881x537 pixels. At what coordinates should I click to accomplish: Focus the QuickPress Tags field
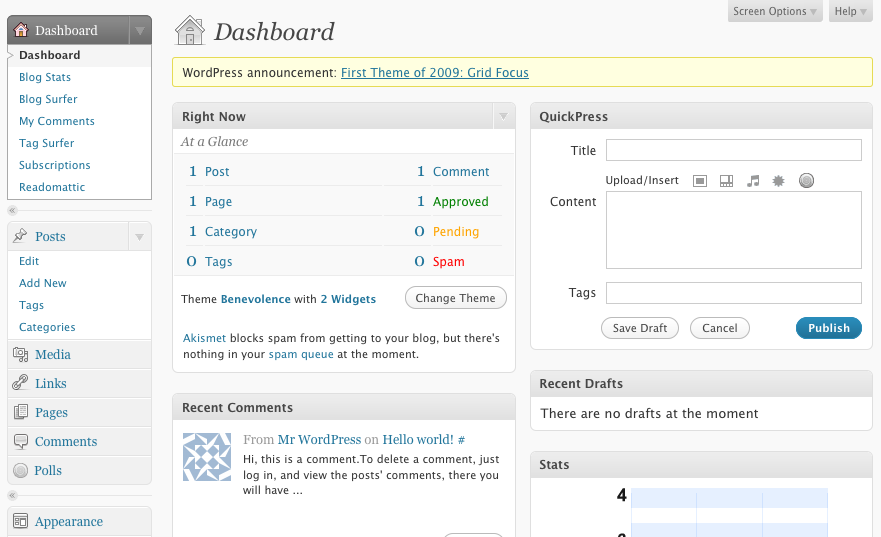tap(734, 293)
